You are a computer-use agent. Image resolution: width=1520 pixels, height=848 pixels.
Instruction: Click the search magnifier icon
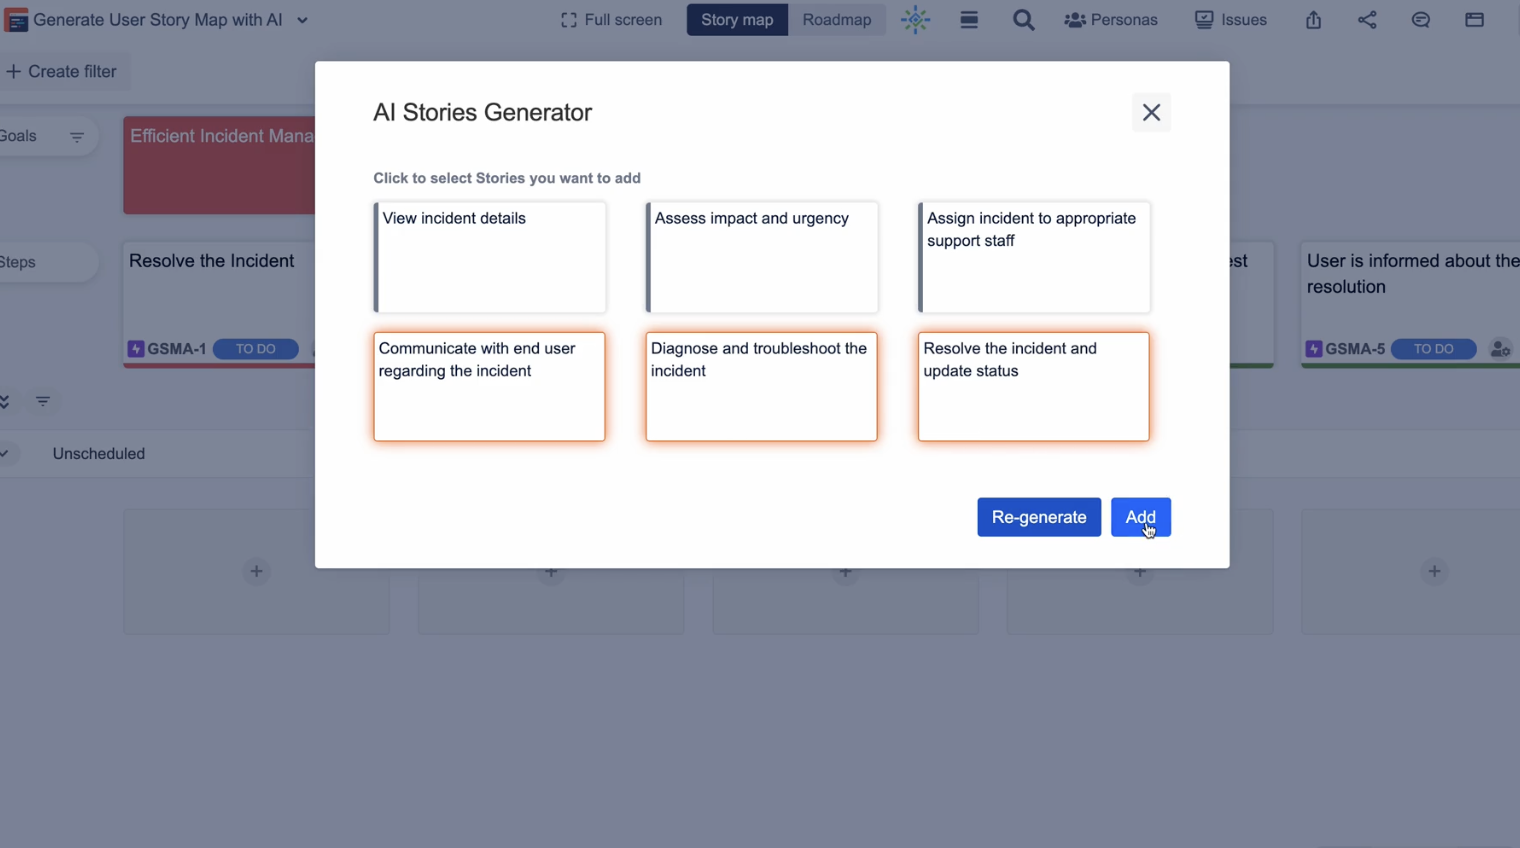1023,20
